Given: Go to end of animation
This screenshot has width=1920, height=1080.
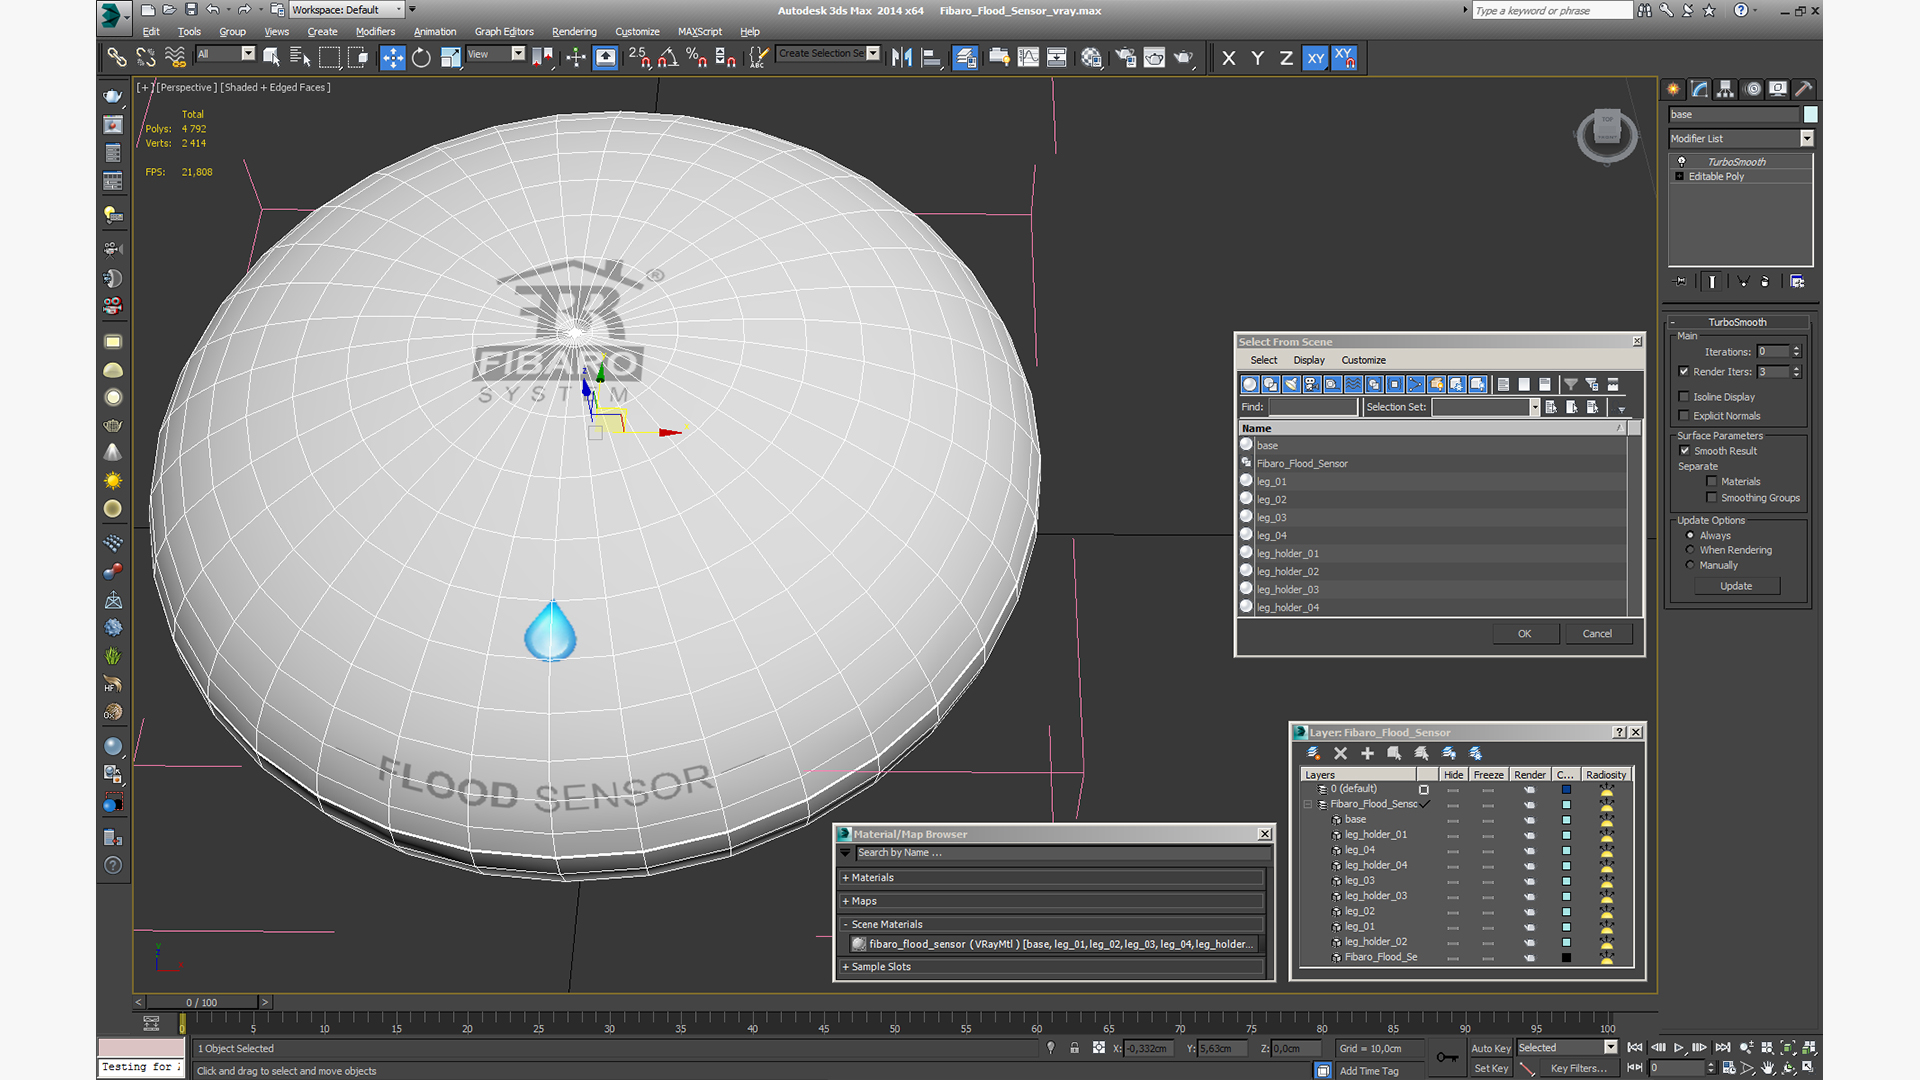Looking at the screenshot, I should pos(1722,1048).
